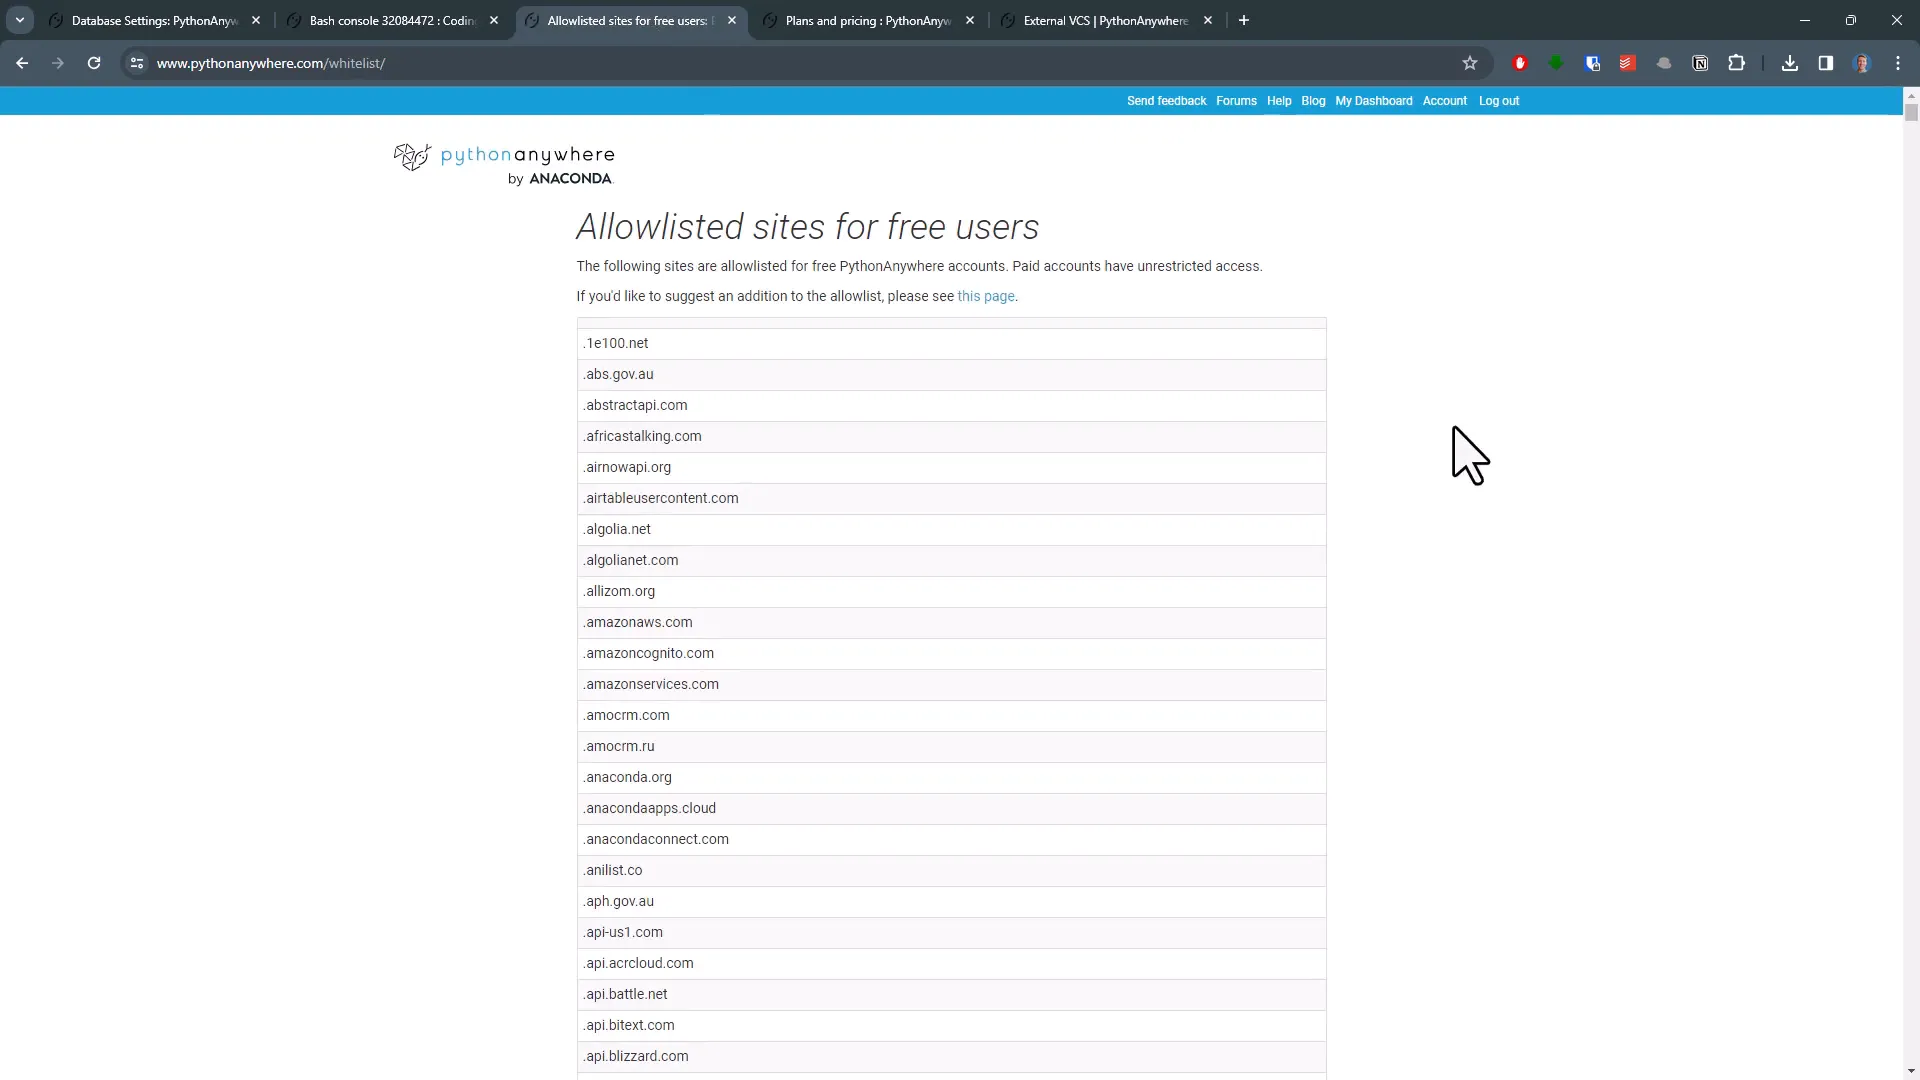Click the reload page button
This screenshot has width=1920, height=1080.
click(x=93, y=63)
